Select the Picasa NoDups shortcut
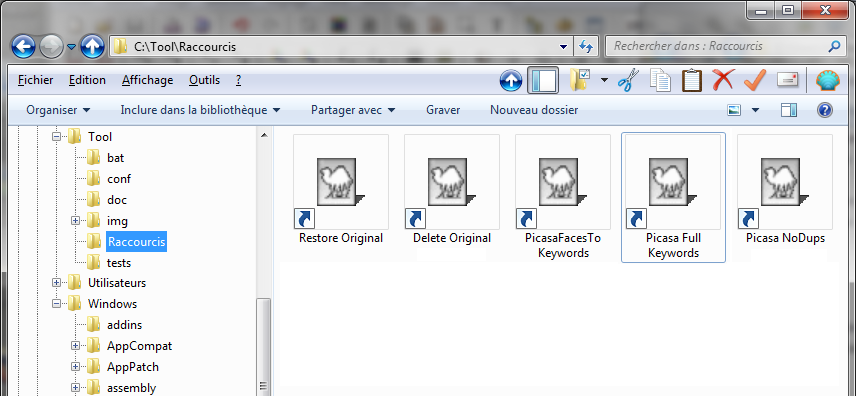This screenshot has height=396, width=856. tap(785, 190)
